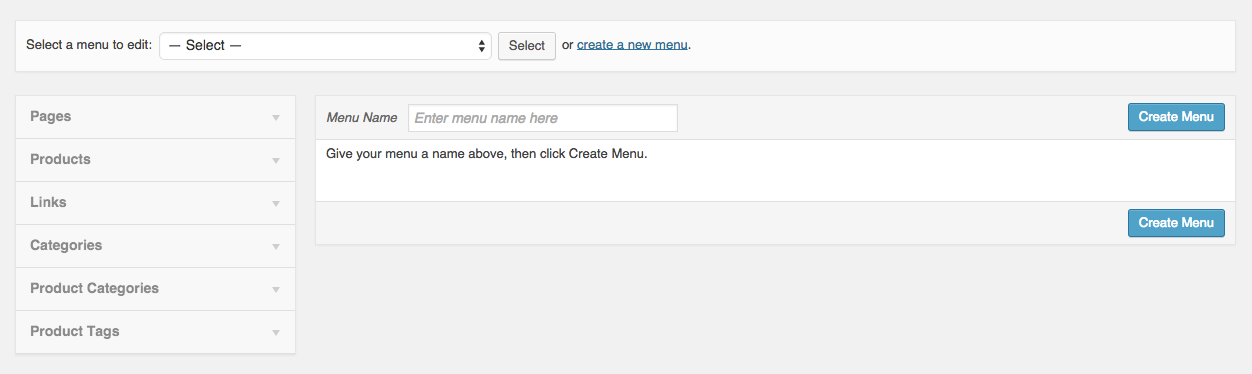Click the Pages section title

pos(51,117)
